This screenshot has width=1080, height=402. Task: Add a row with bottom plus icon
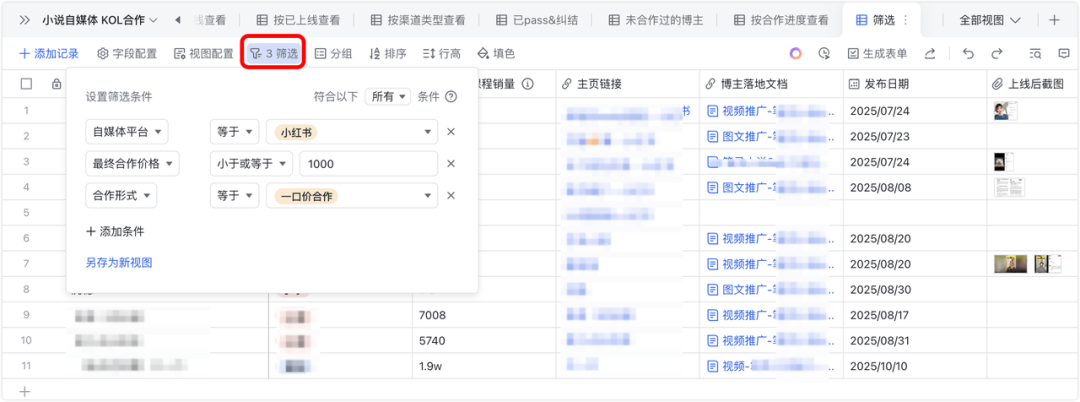tap(25, 392)
